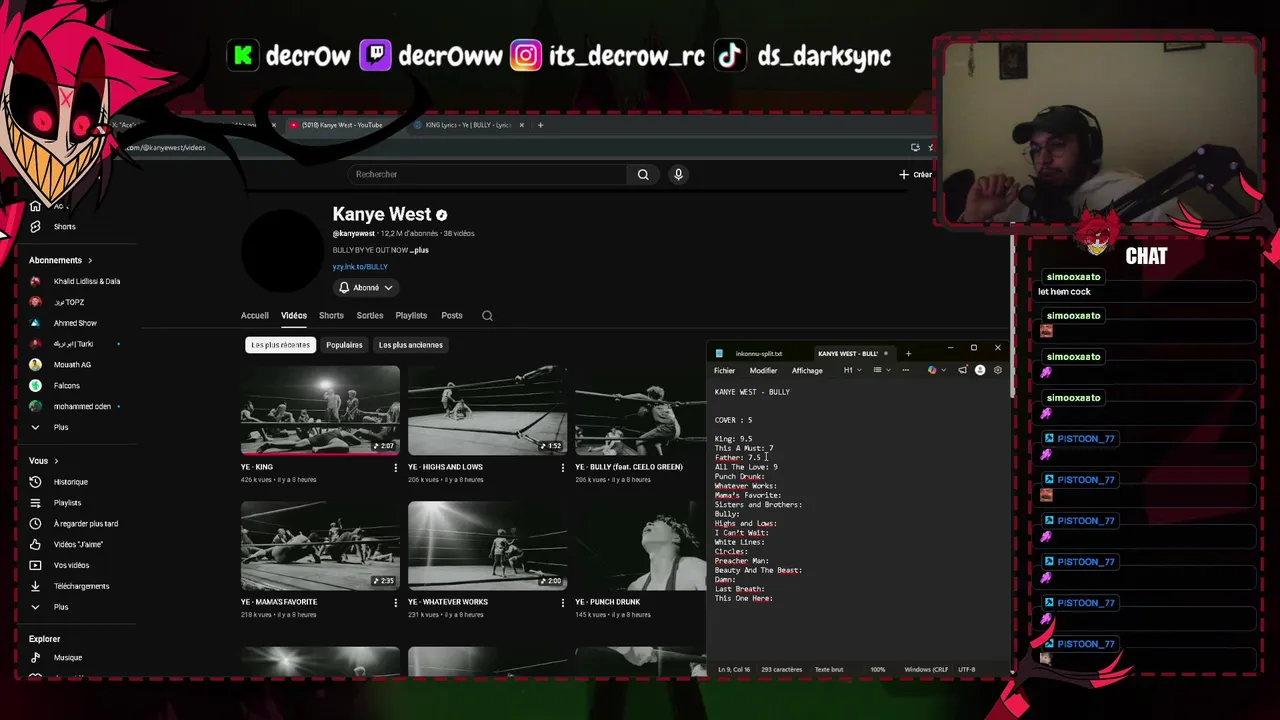Open Notepad settings gear icon
The height and width of the screenshot is (720, 1280).
tap(997, 370)
